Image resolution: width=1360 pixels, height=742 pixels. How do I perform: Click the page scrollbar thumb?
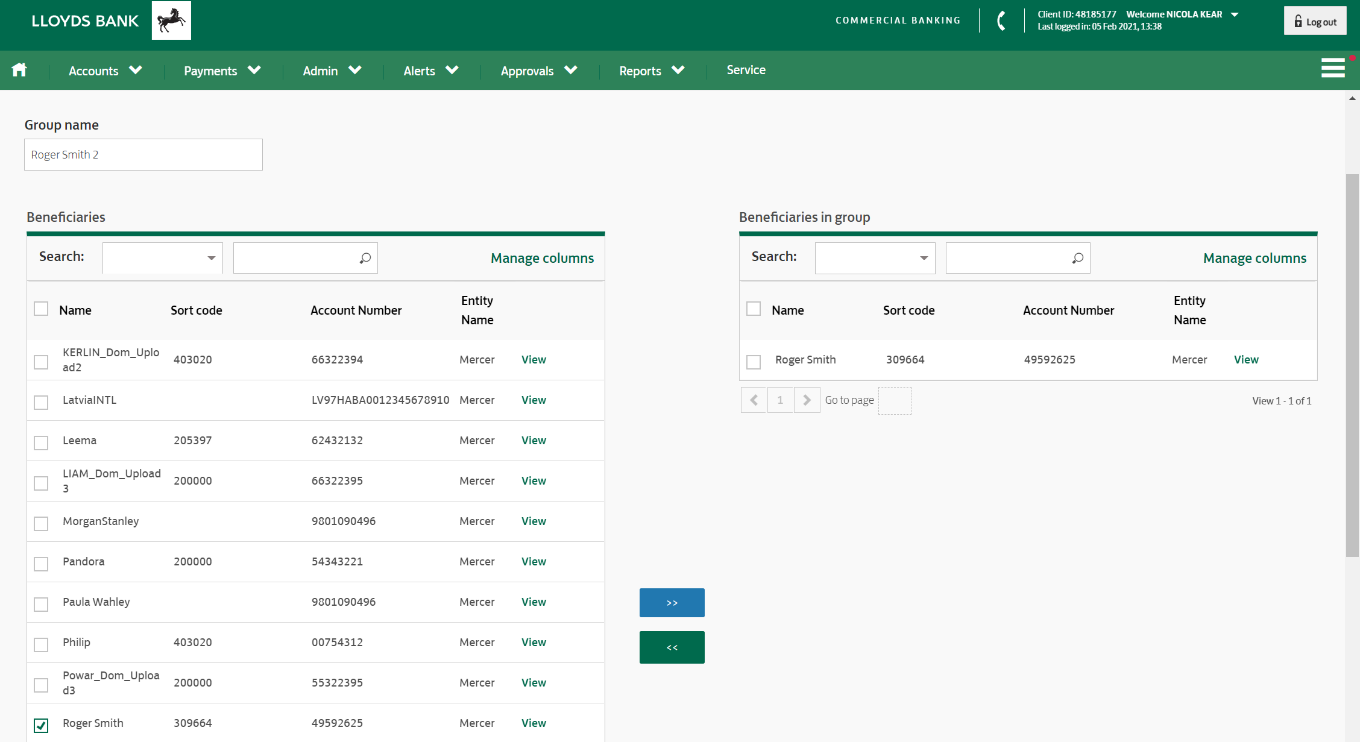(x=1352, y=365)
